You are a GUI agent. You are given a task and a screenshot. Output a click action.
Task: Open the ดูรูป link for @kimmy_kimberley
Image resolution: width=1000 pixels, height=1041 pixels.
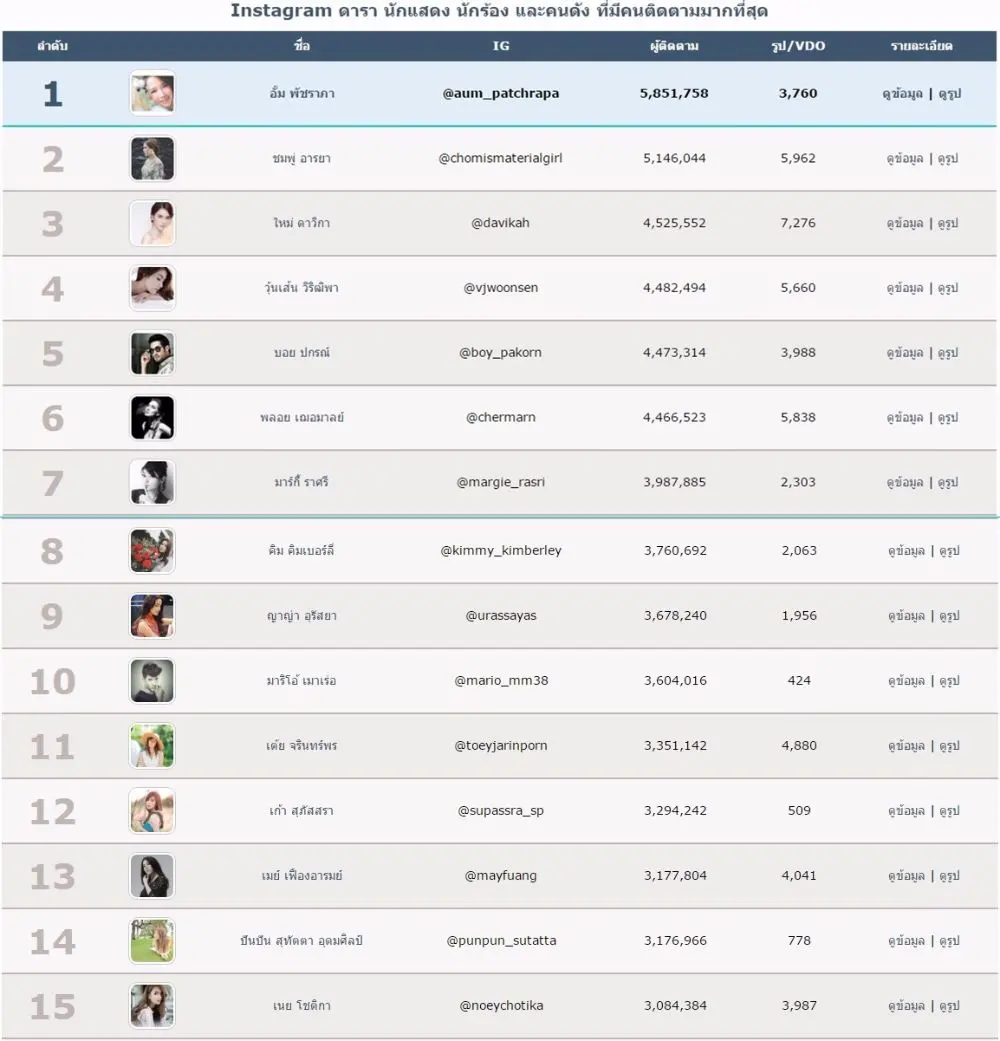coord(948,551)
